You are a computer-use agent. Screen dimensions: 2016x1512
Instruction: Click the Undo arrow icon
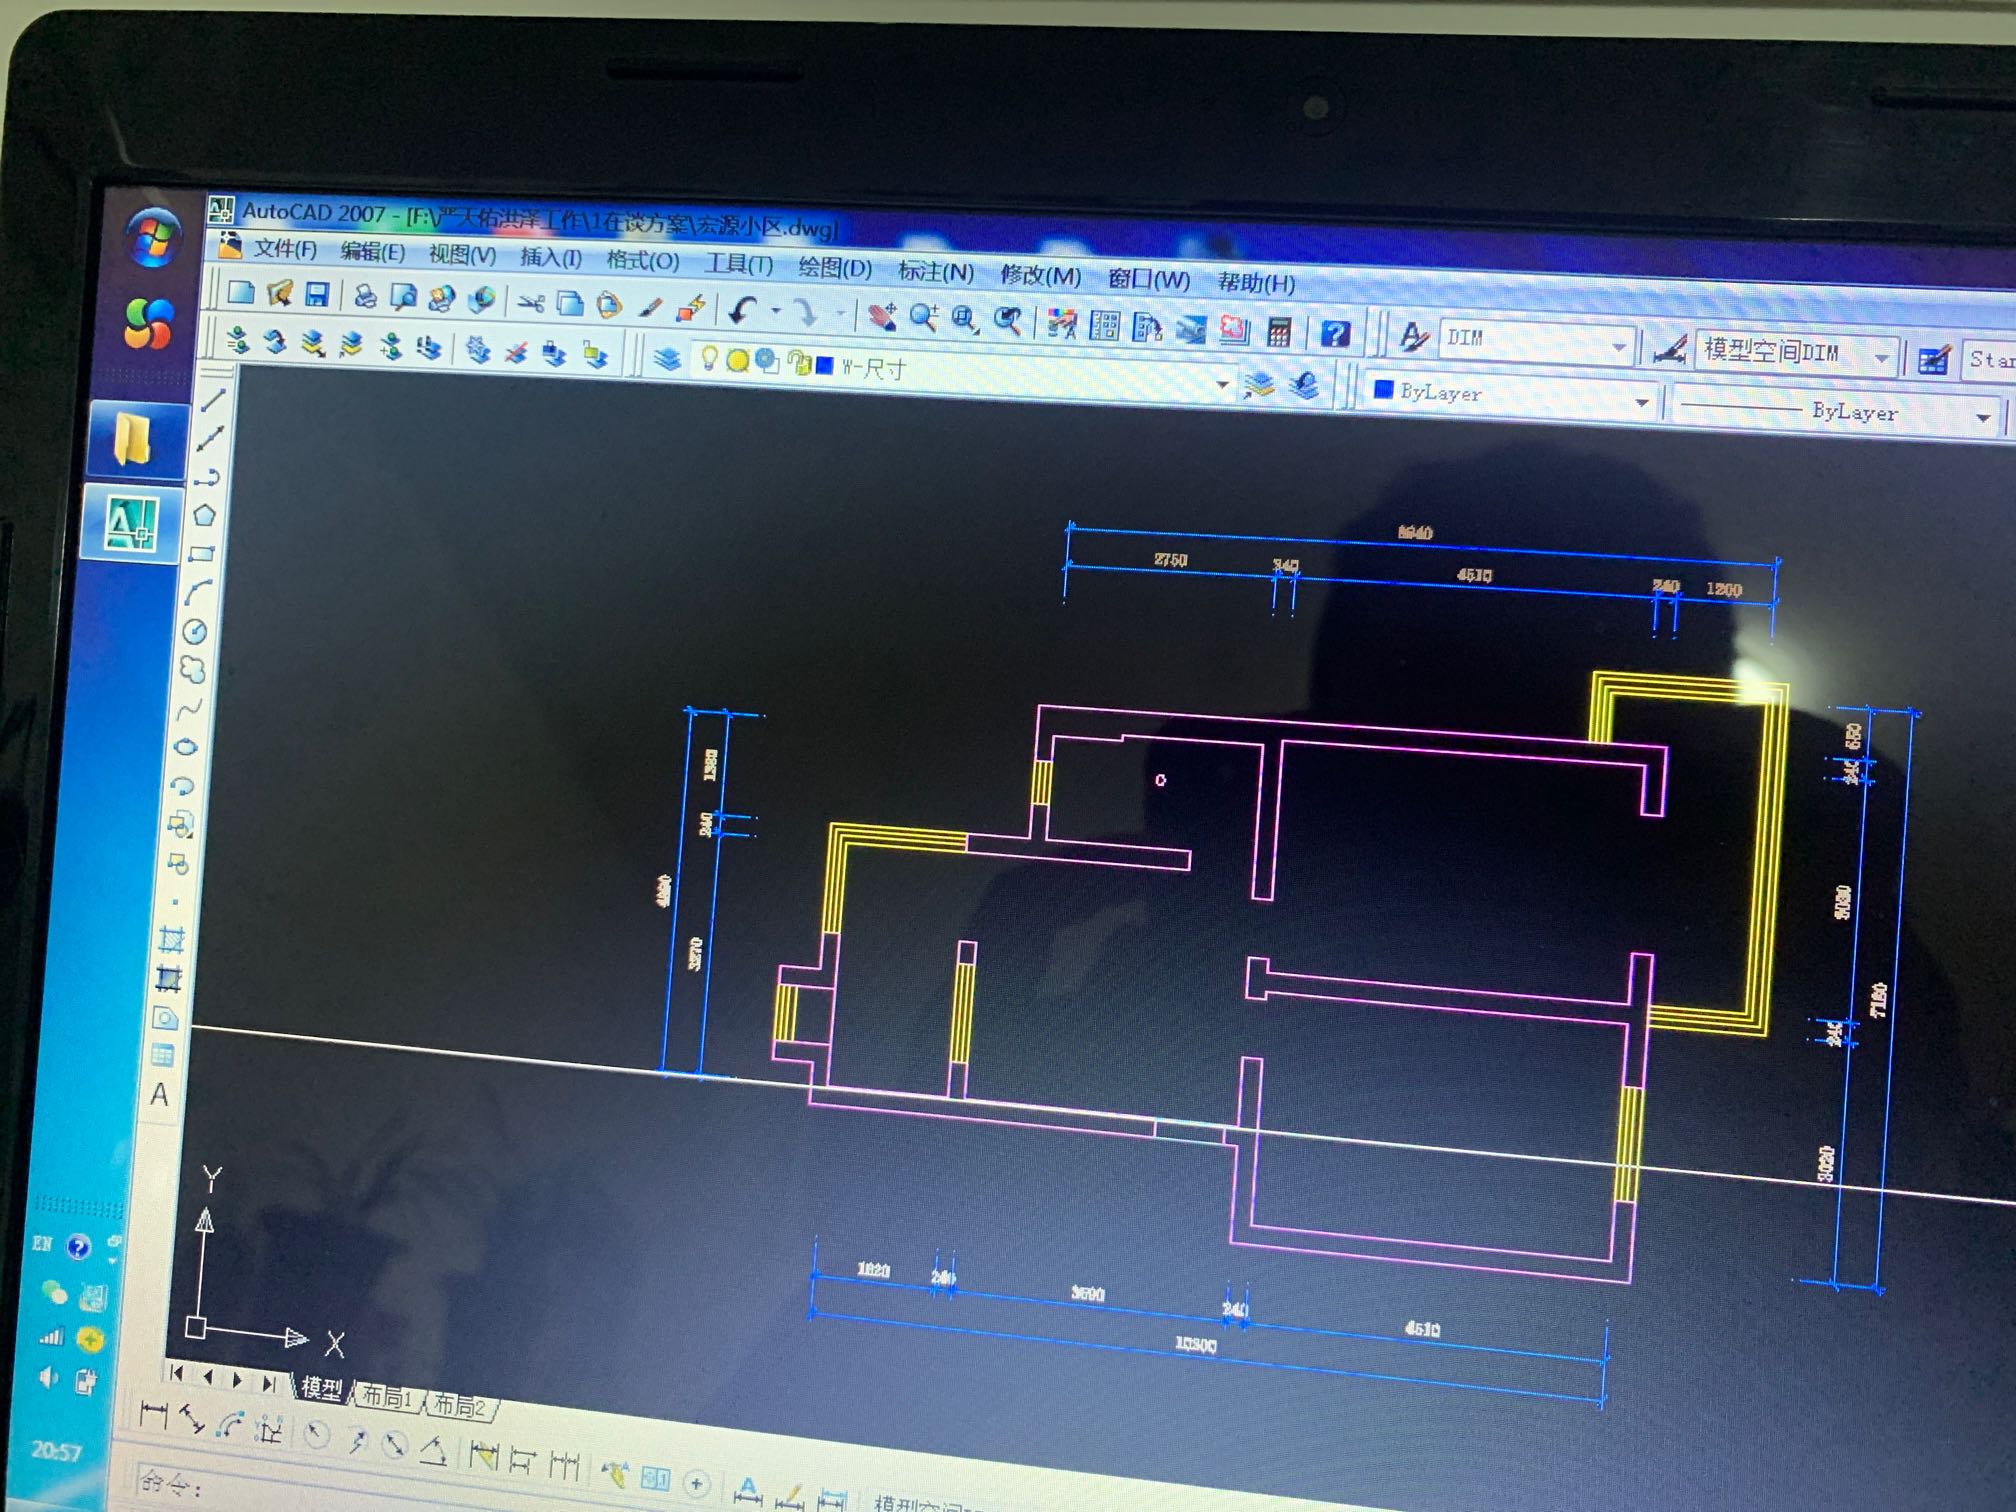pos(742,311)
